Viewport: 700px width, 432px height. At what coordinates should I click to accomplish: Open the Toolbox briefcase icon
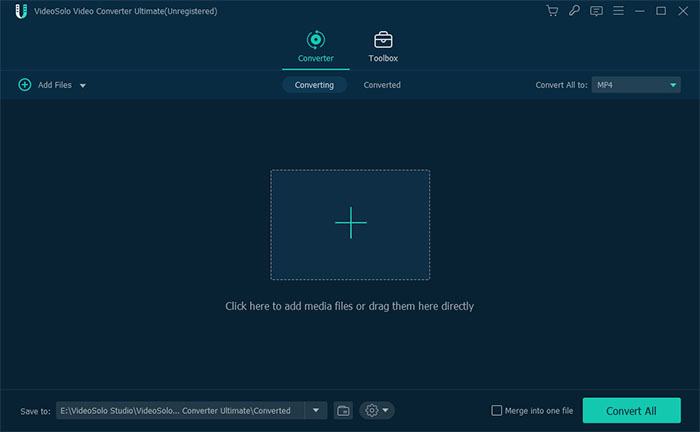[x=383, y=40]
